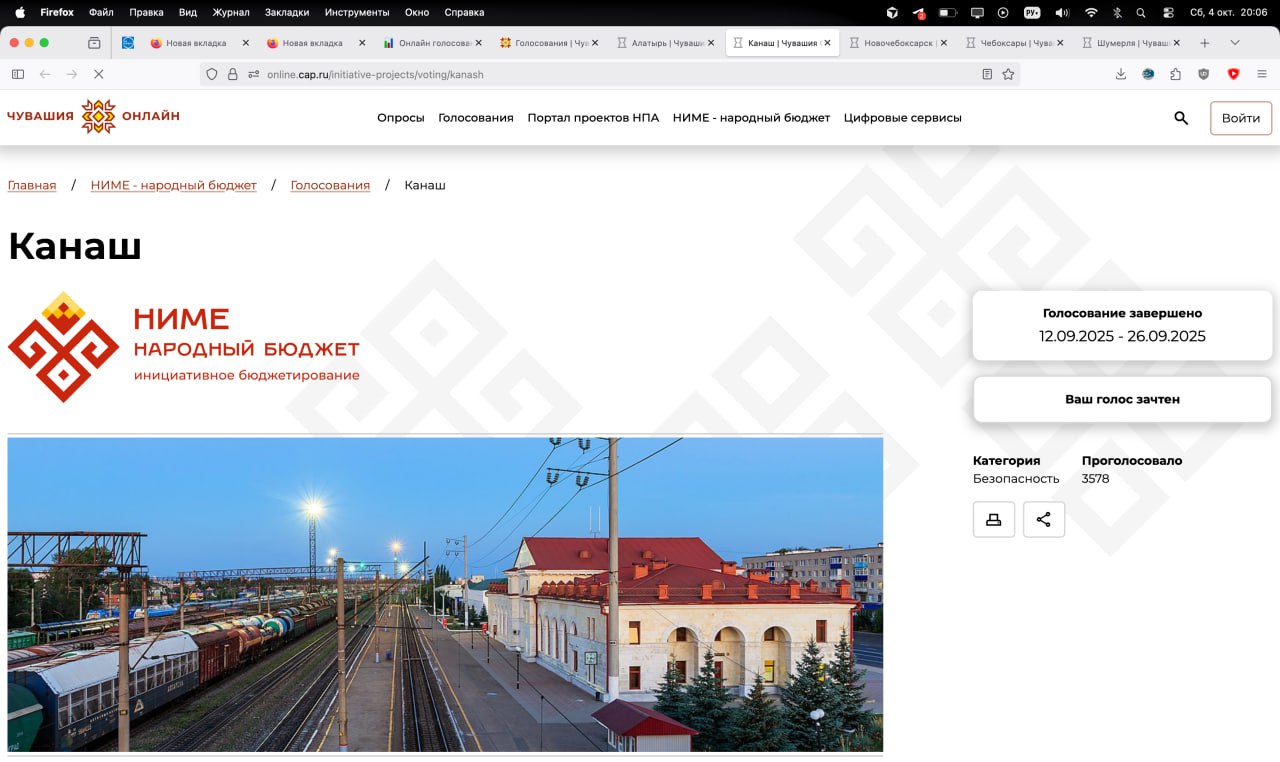
Task: Open site search via magnifier icon
Action: pyautogui.click(x=1181, y=118)
